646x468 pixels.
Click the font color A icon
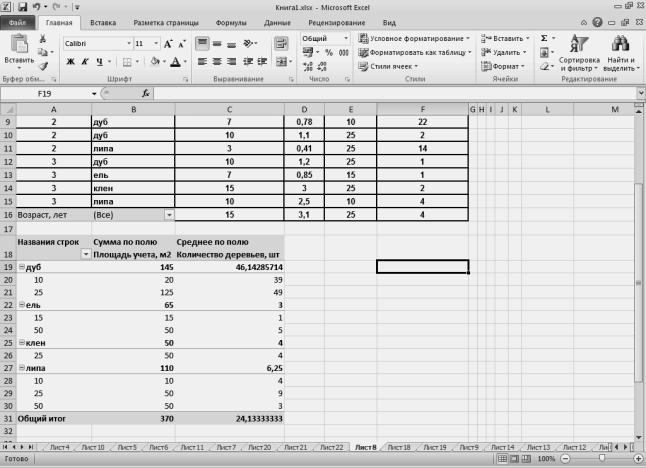(176, 62)
